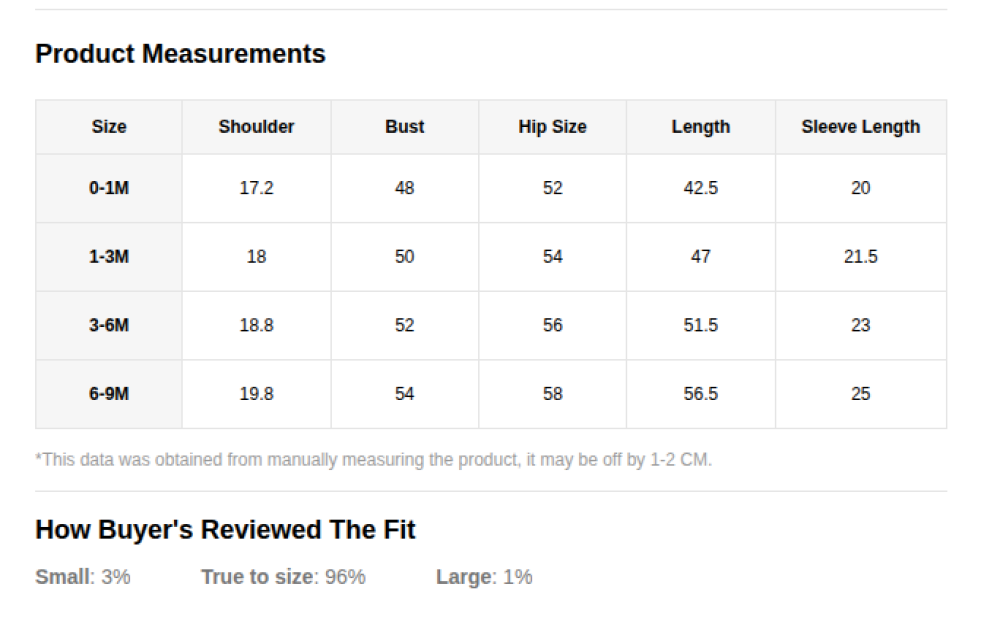Click the Size column header
1000x635 pixels.
[109, 127]
